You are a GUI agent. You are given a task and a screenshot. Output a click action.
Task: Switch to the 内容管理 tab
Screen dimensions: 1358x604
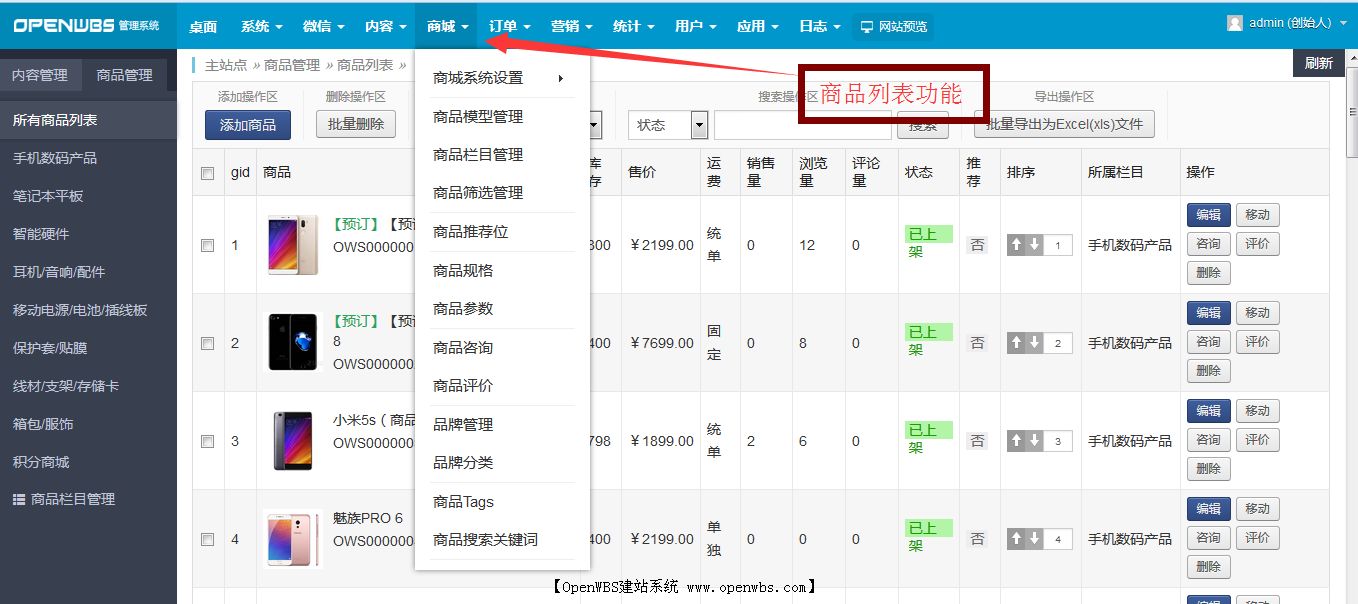pos(40,73)
